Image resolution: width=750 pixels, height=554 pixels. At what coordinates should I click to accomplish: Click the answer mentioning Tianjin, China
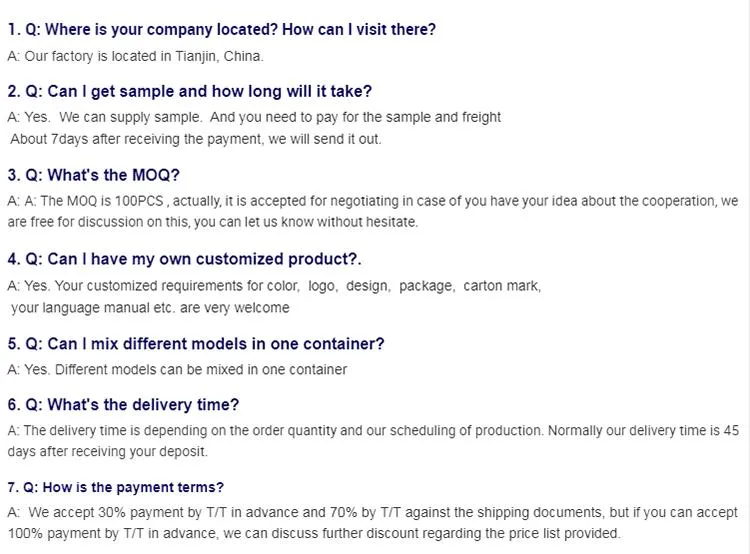135,56
